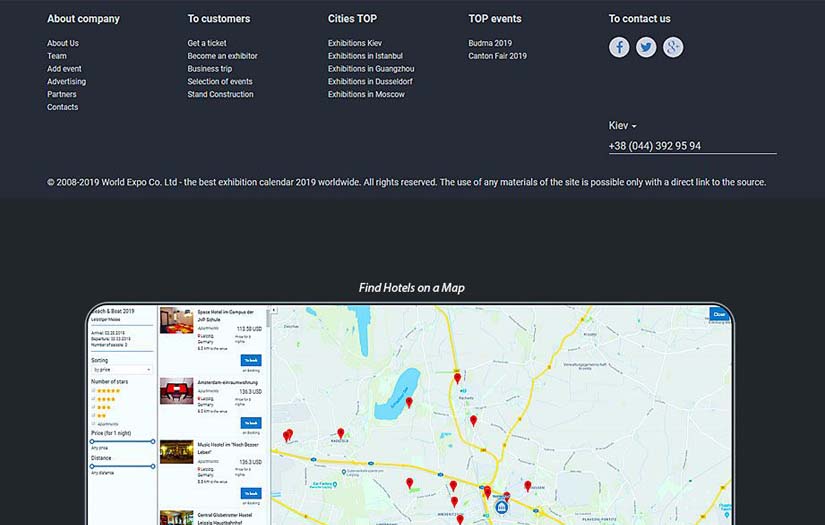Click the book button for Amsterdam-einraumwohnung

[x=251, y=423]
